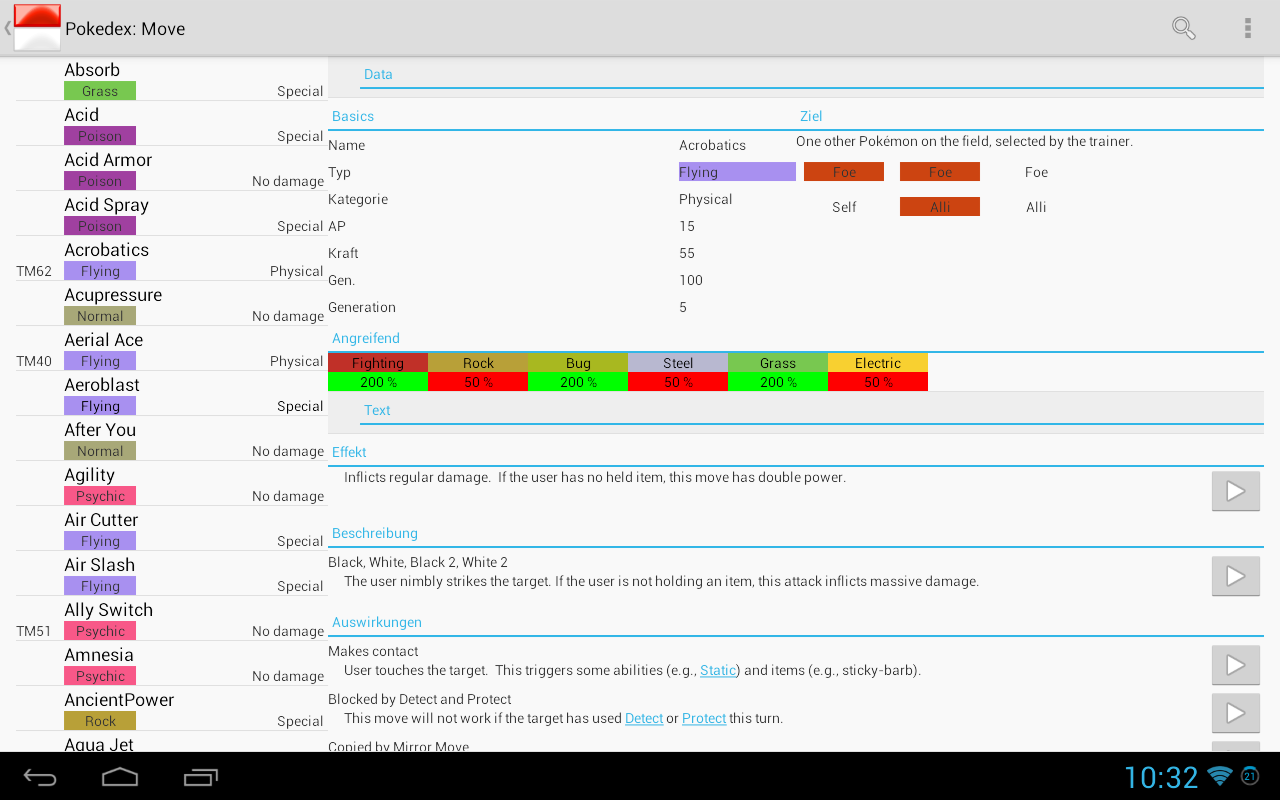Viewport: 1280px width, 800px height.
Task: Play the Effekt text button
Action: [x=1235, y=491]
